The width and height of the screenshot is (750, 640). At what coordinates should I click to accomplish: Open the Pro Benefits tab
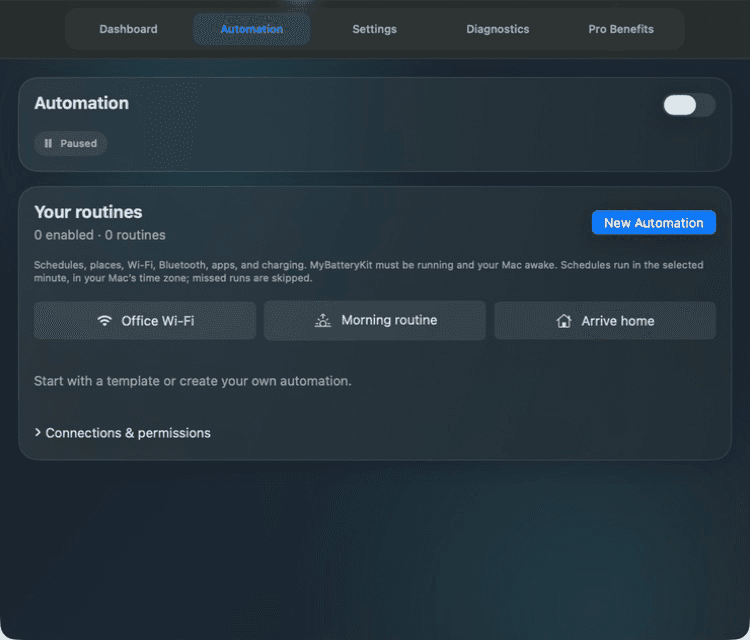coord(621,29)
